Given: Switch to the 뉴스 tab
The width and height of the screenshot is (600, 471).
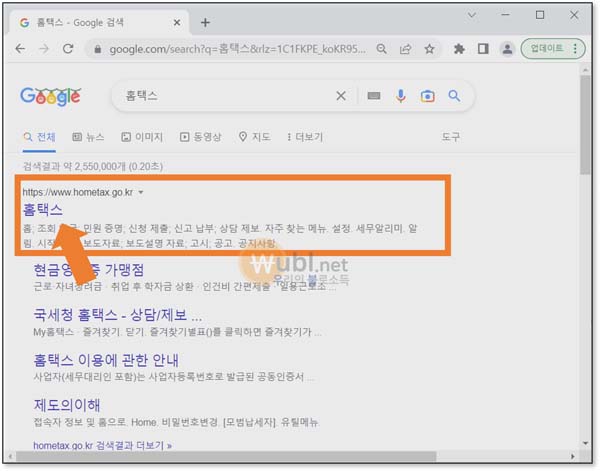Looking at the screenshot, I should pyautogui.click(x=88, y=137).
